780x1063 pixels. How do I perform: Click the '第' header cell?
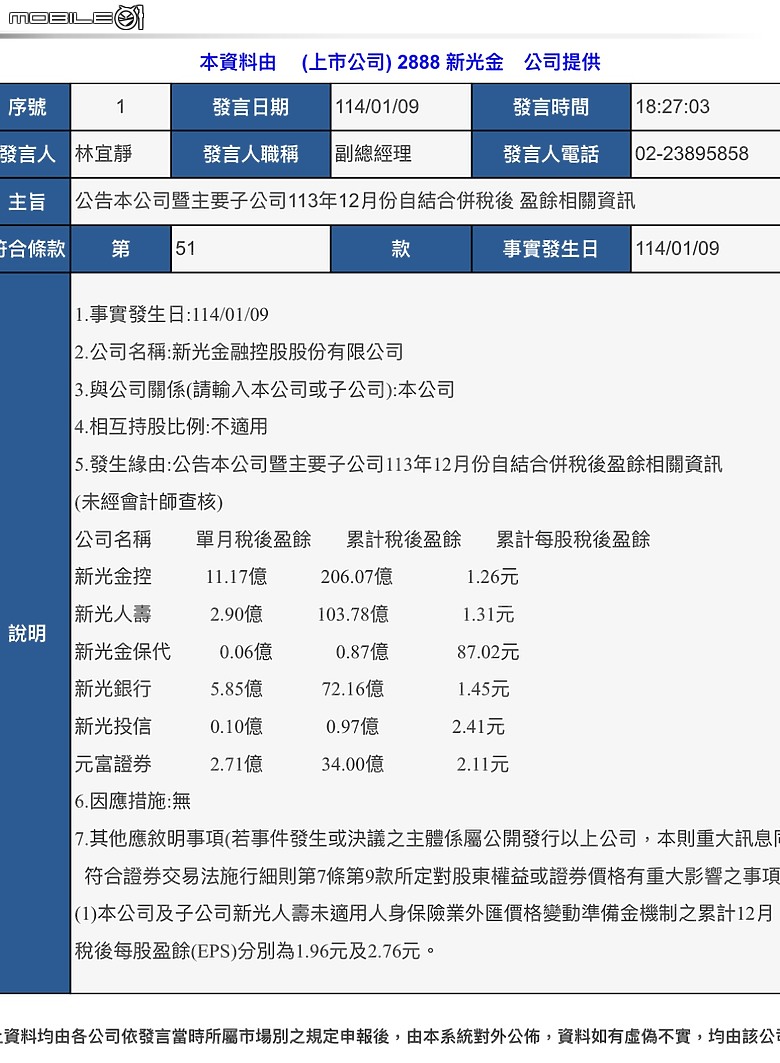click(121, 249)
